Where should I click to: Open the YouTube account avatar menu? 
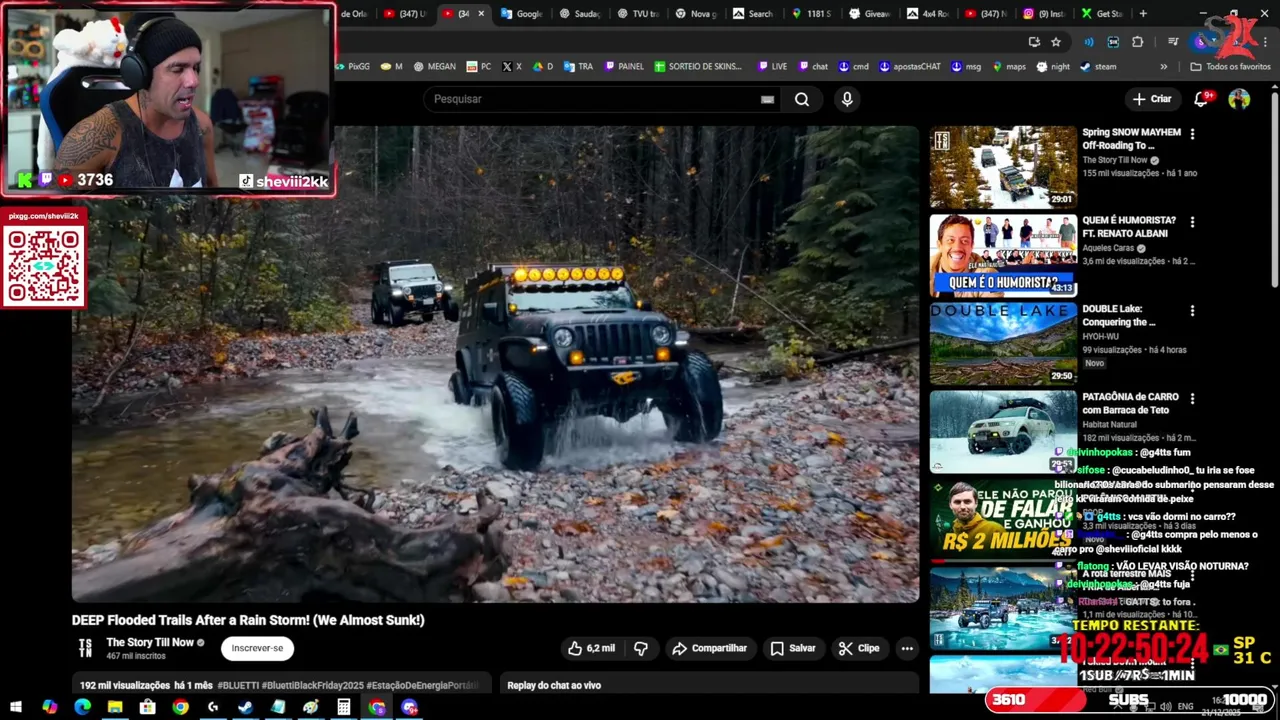(1239, 99)
